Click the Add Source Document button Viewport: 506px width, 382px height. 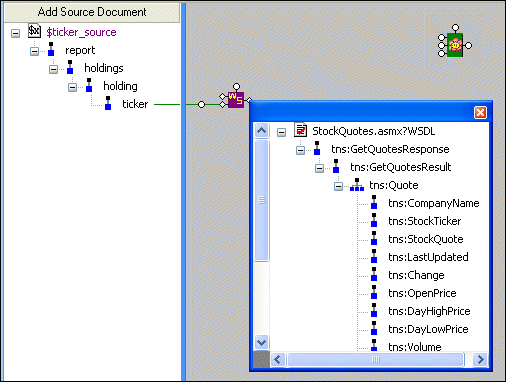(x=92, y=12)
